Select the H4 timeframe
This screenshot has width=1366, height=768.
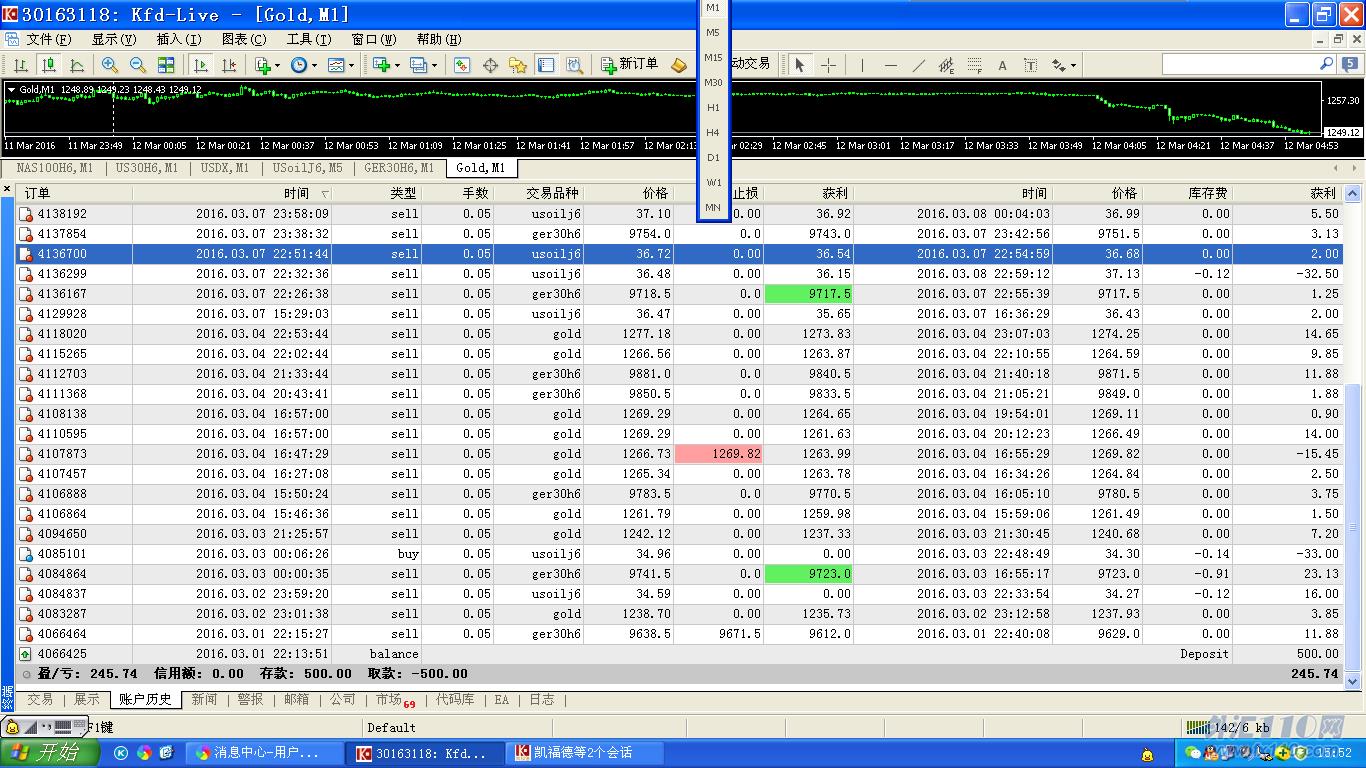(x=713, y=132)
